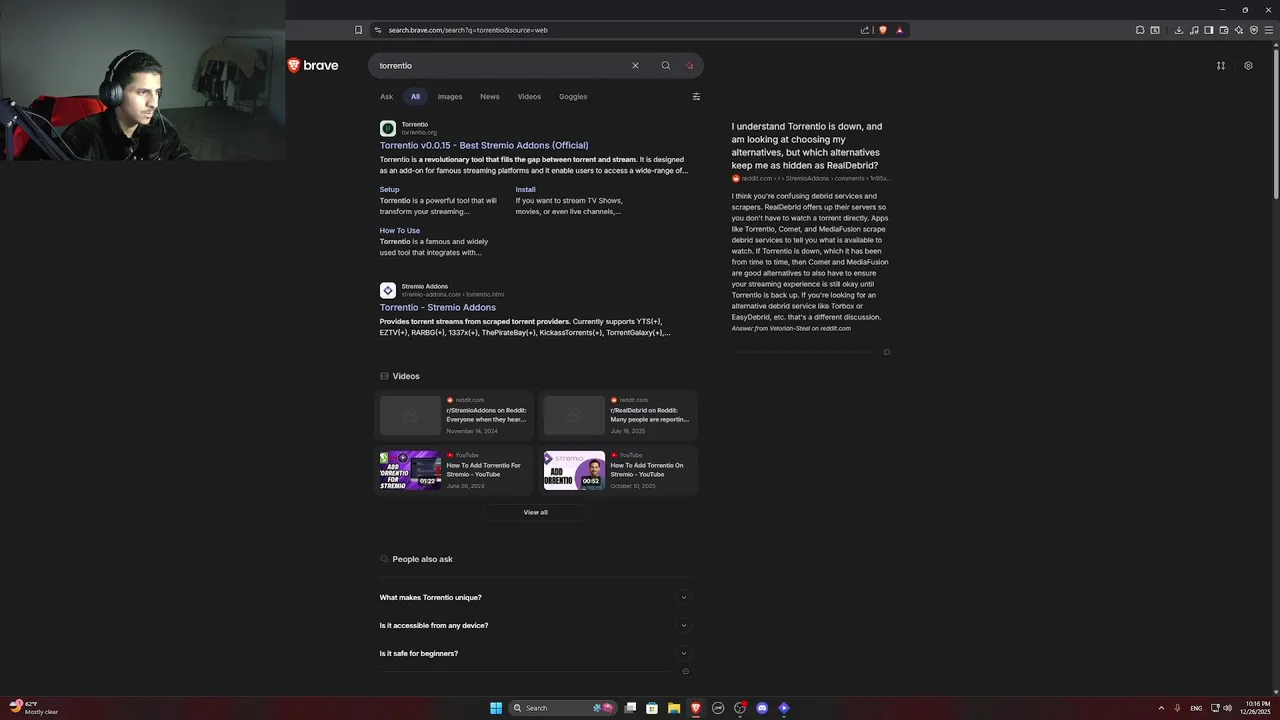Click the Task View icon in taskbar

point(630,708)
